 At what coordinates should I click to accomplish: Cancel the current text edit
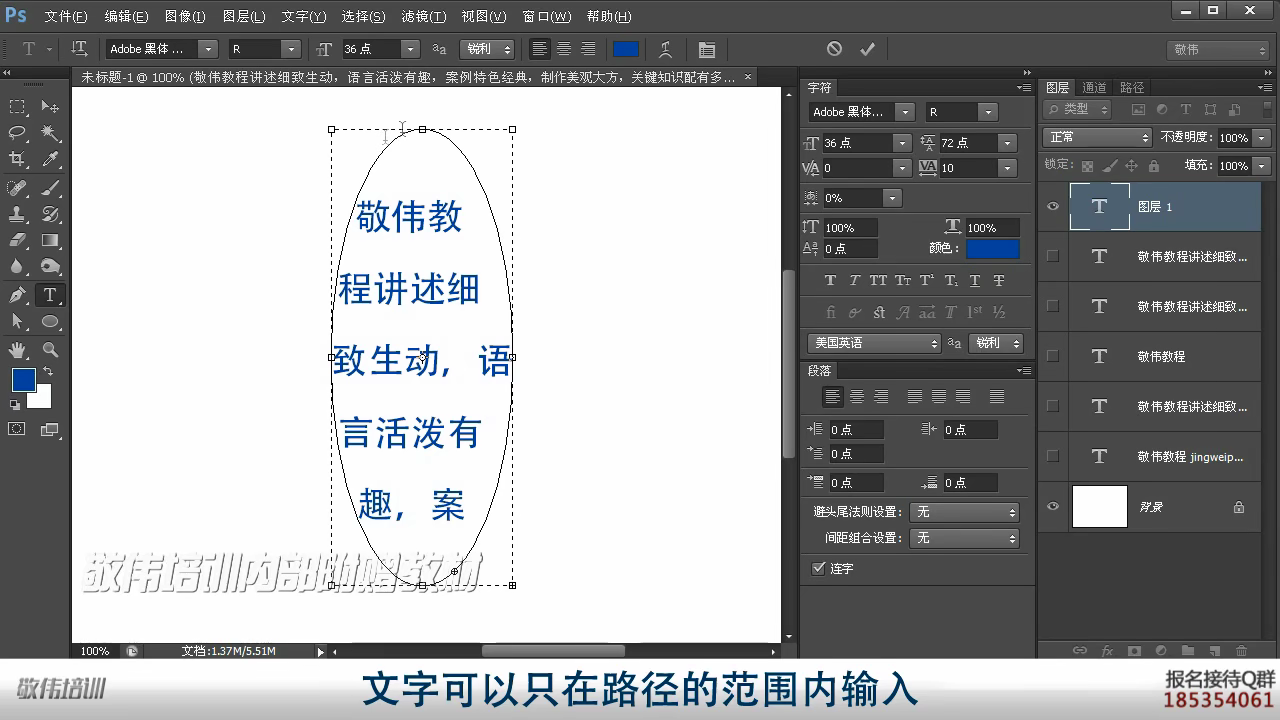834,49
